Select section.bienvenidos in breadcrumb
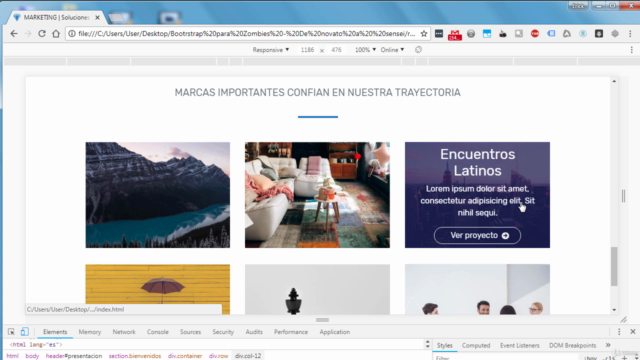This screenshot has height=360, width=640. click(135, 356)
